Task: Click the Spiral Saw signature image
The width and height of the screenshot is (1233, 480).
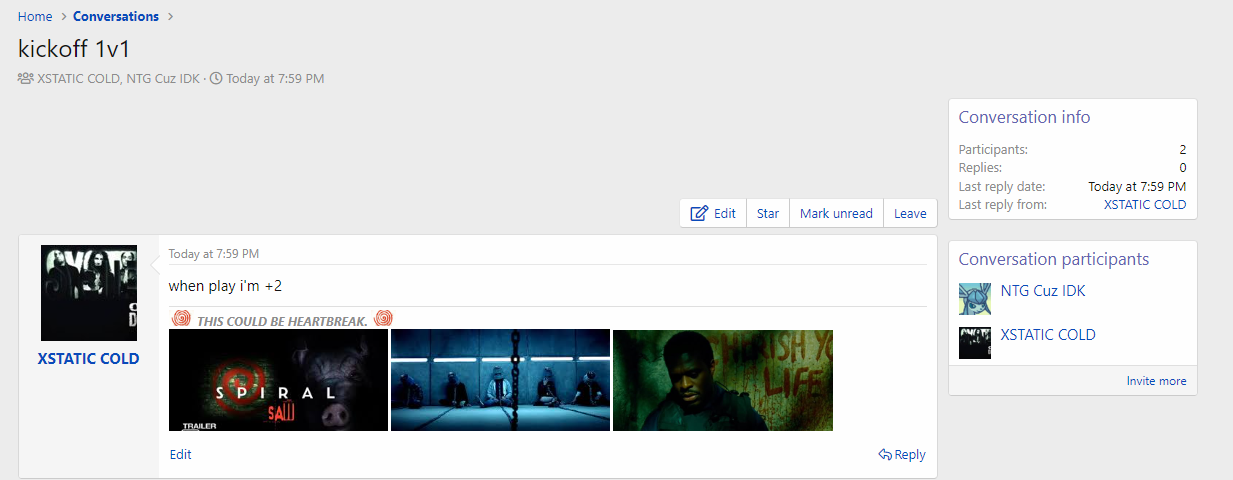Action: pos(278,380)
